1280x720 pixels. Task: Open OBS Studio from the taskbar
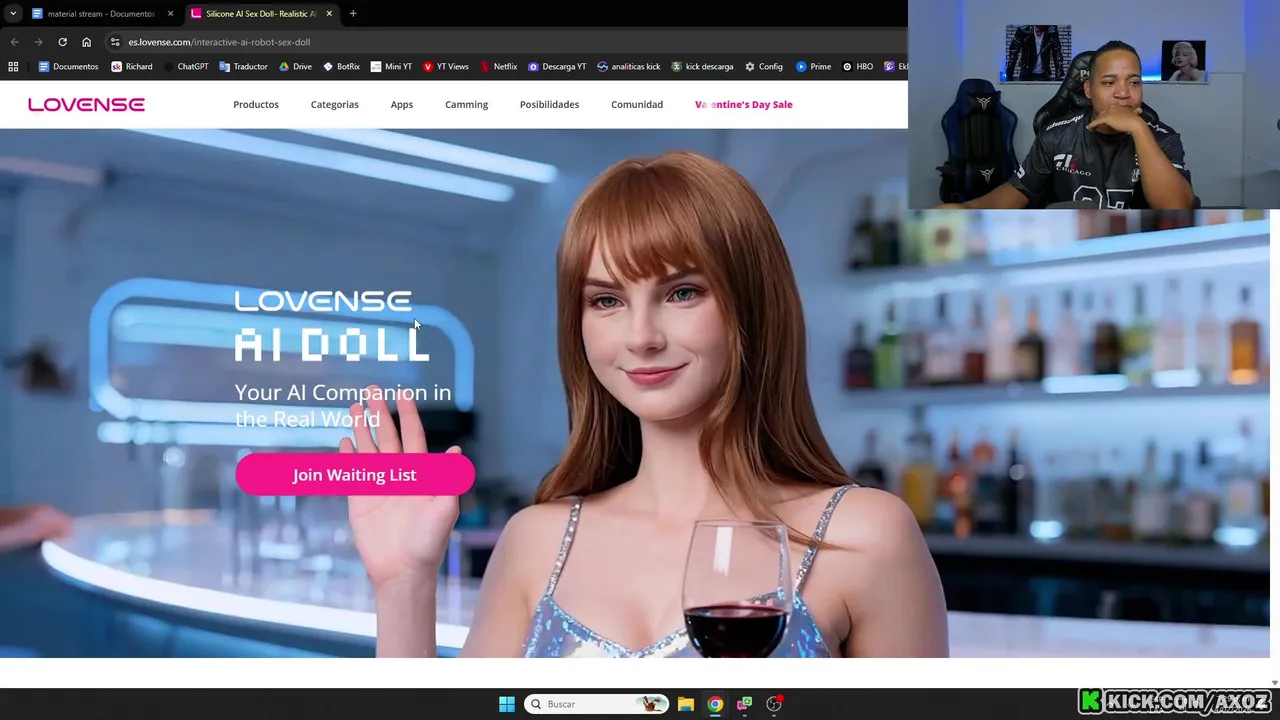(x=774, y=704)
